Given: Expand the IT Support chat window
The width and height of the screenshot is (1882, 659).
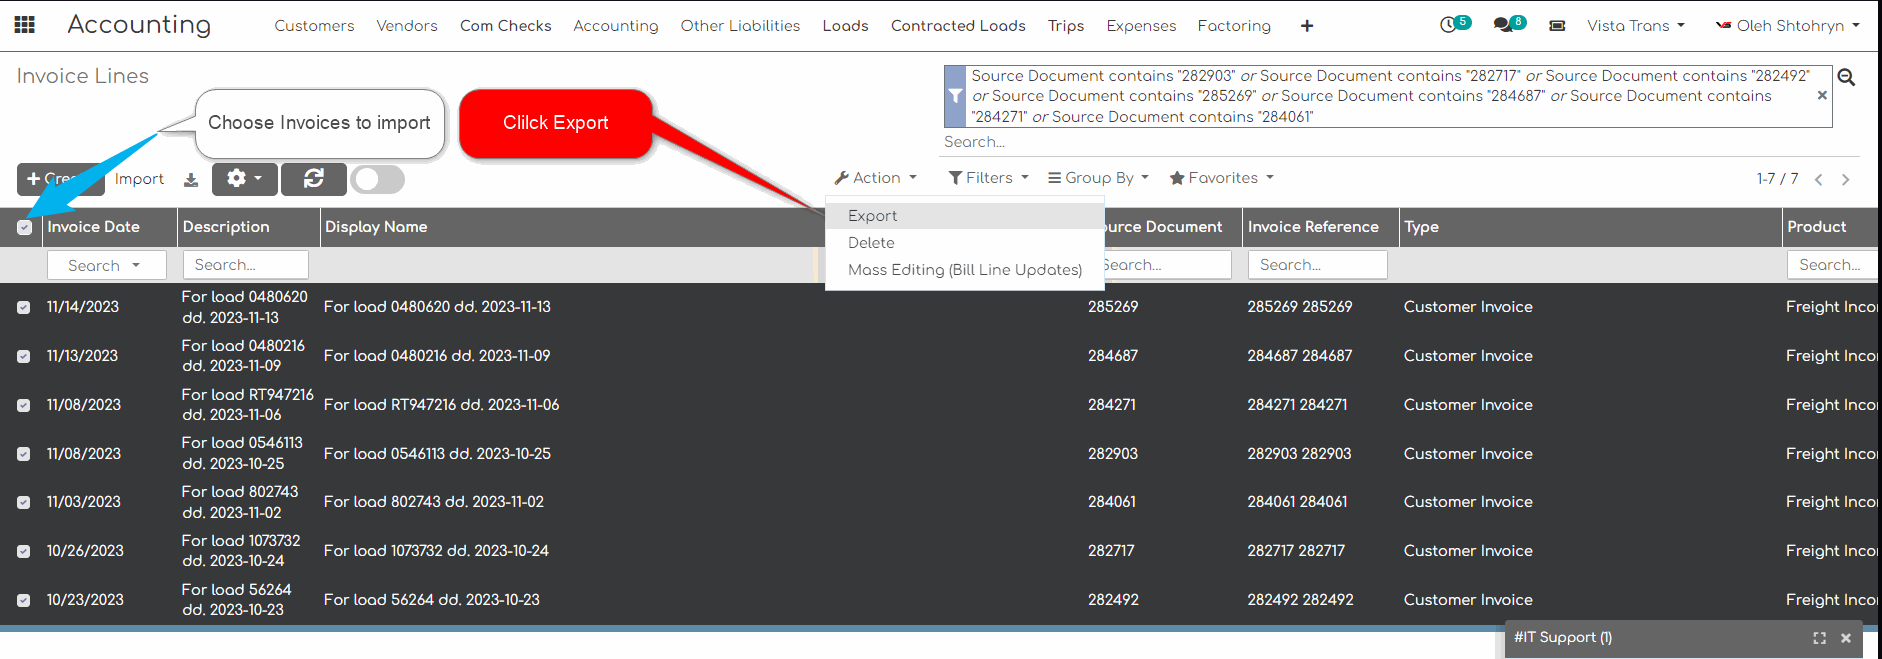Looking at the screenshot, I should tap(1819, 638).
